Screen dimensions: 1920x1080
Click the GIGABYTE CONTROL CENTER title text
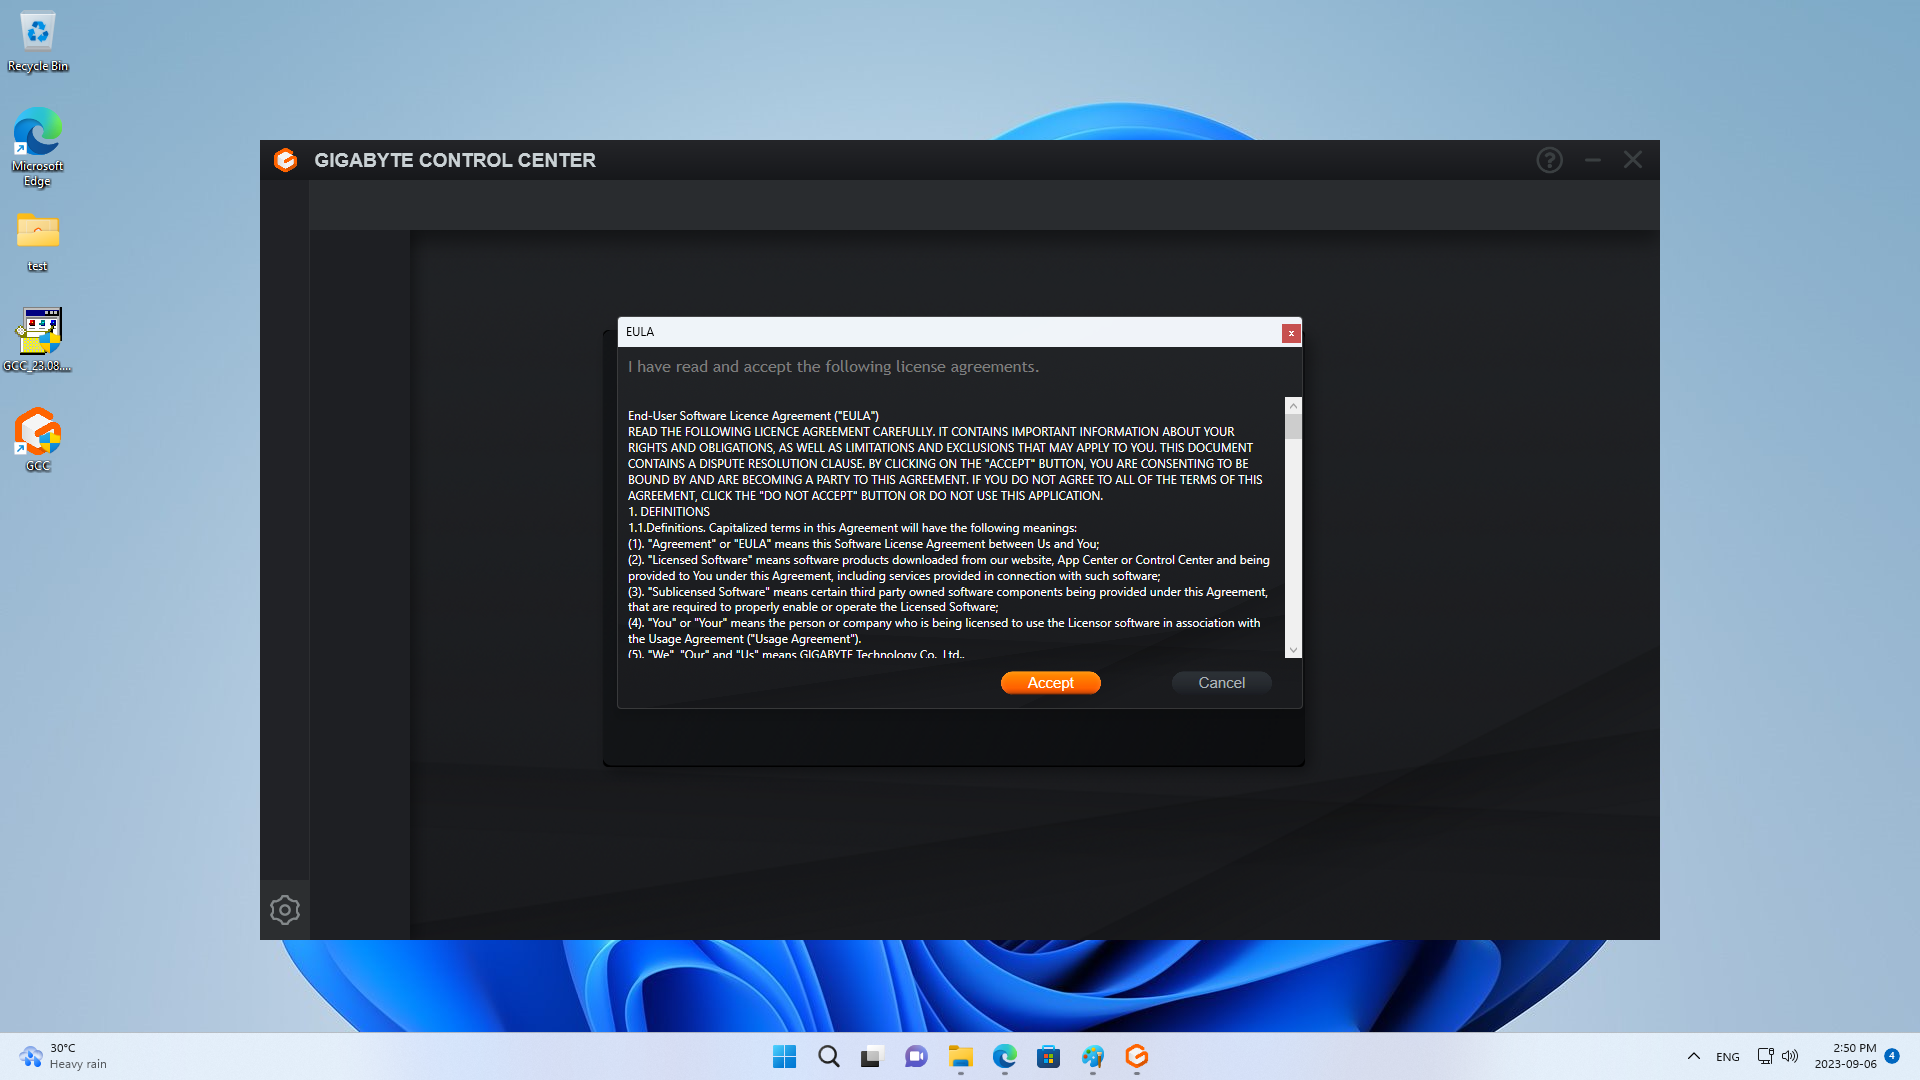(x=455, y=160)
